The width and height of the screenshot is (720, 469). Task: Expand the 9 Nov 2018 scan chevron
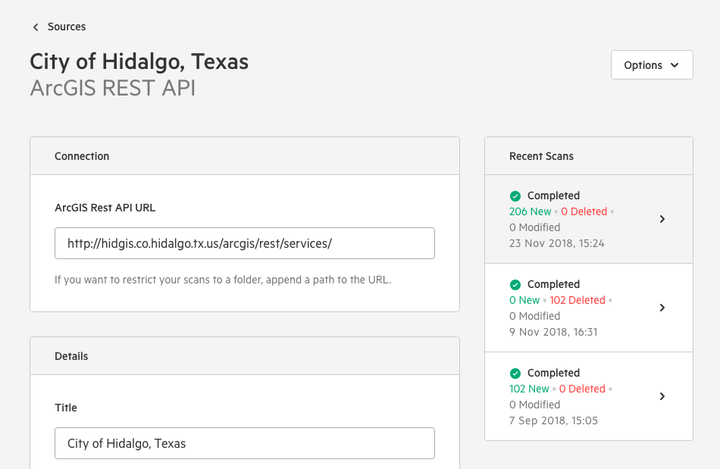coord(662,308)
